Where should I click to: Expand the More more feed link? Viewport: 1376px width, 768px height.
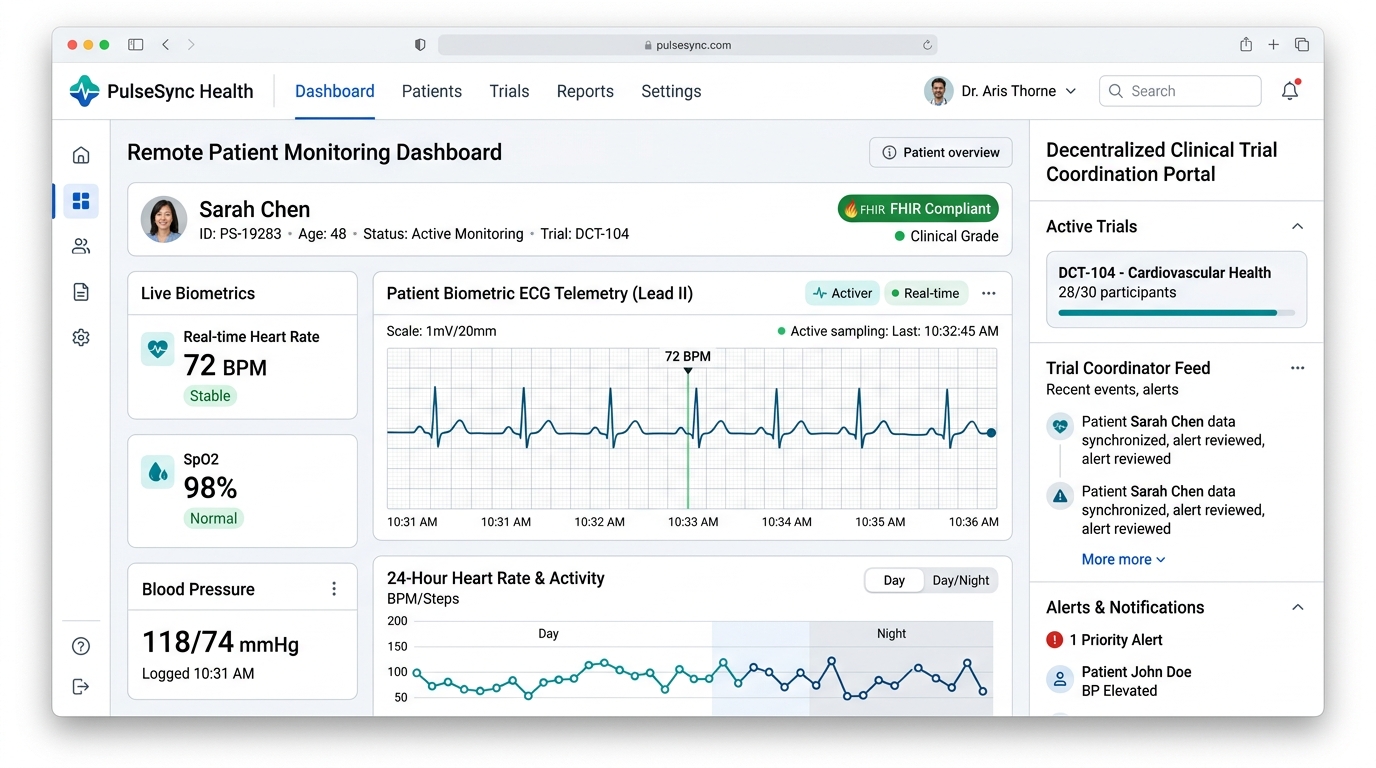click(x=1123, y=560)
